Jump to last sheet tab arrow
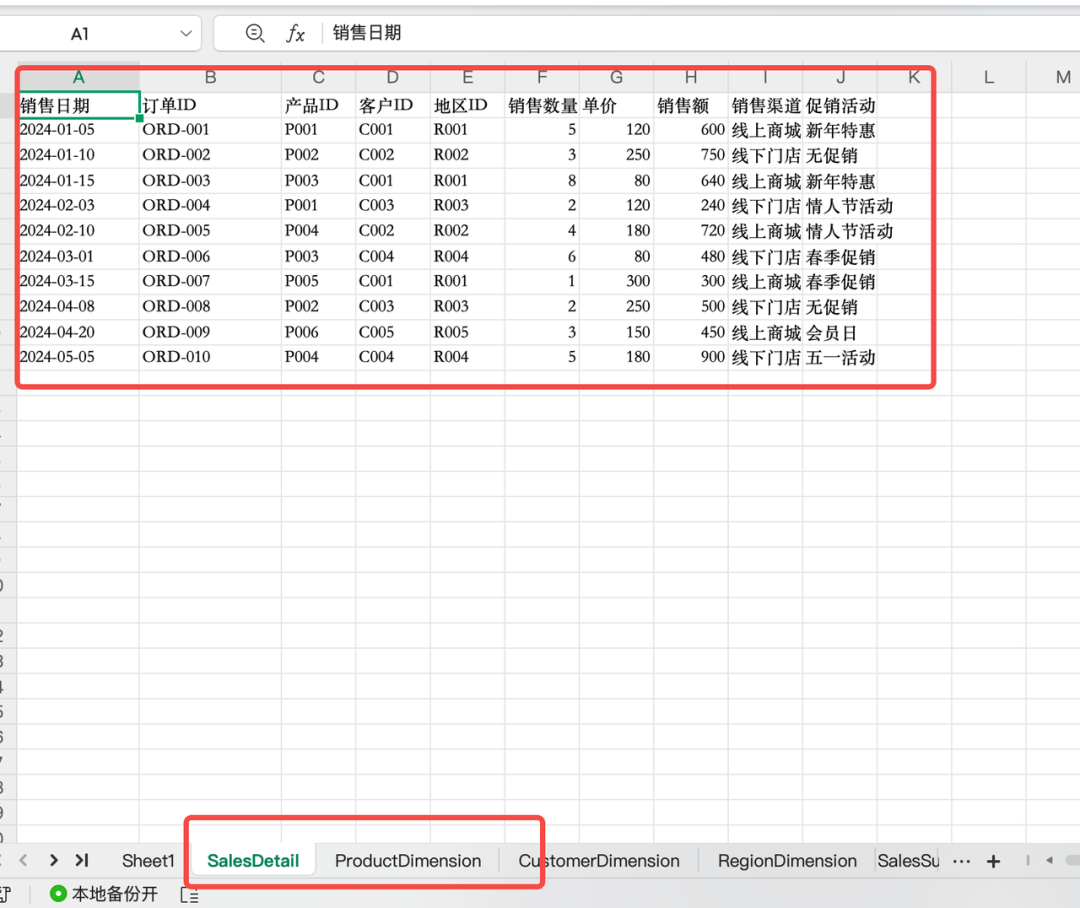Screen dimensions: 1080x908 [x=82, y=860]
